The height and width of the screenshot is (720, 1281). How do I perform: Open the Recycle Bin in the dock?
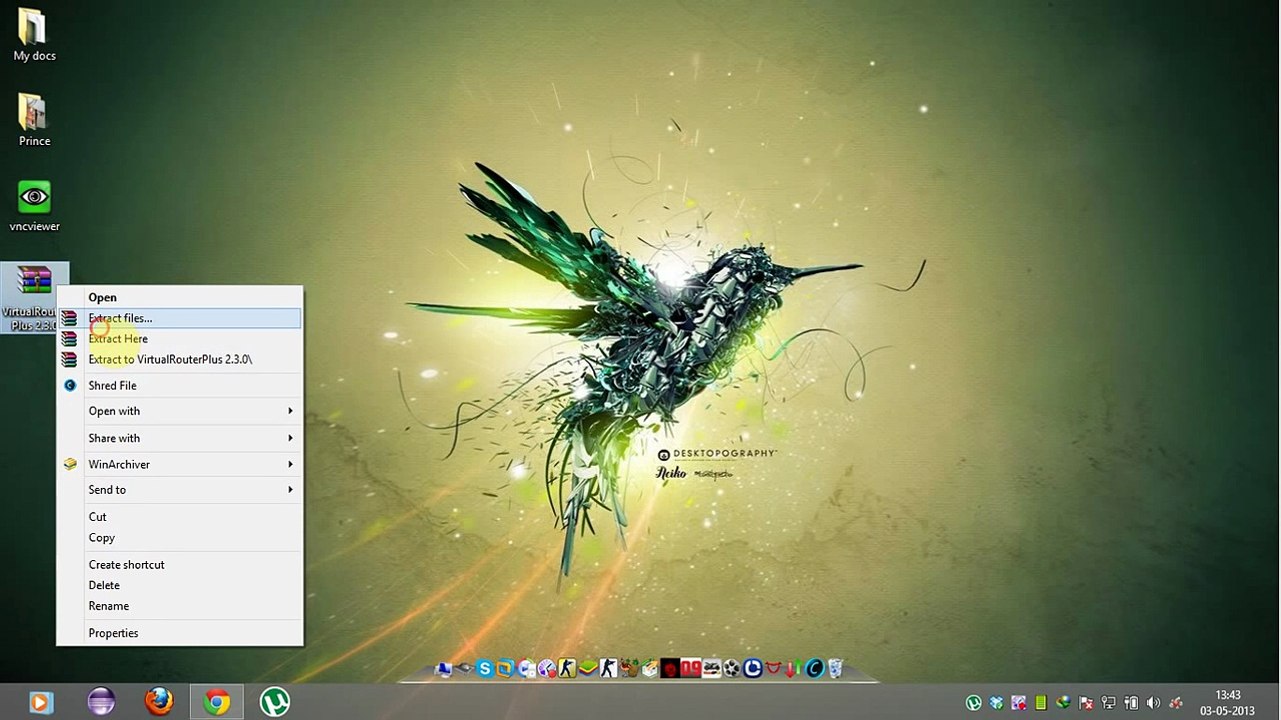tap(836, 669)
